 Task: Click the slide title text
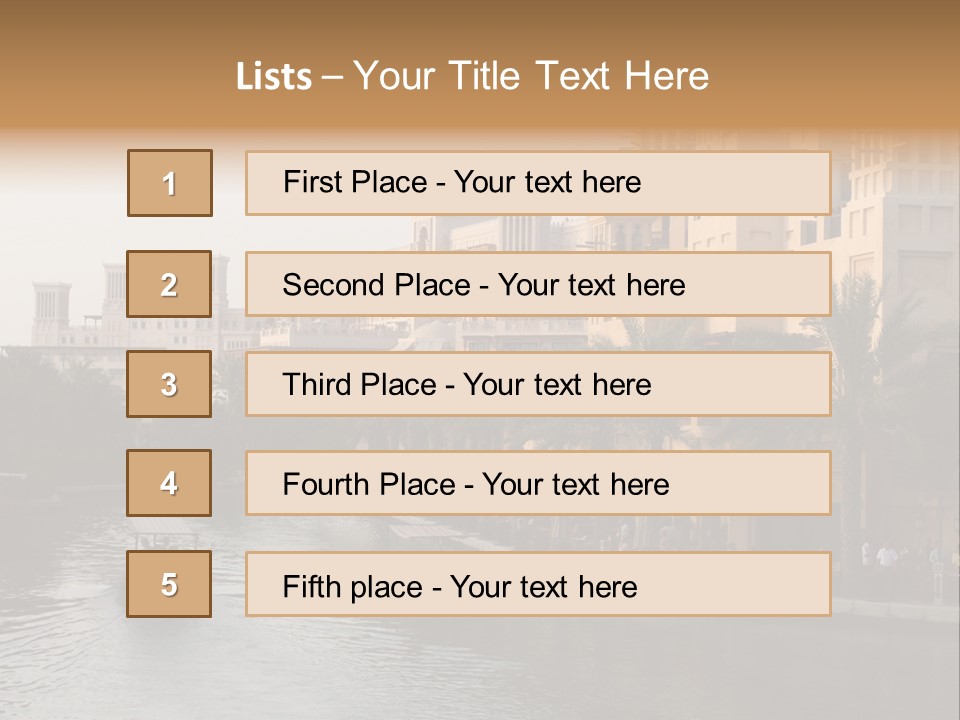click(x=472, y=76)
